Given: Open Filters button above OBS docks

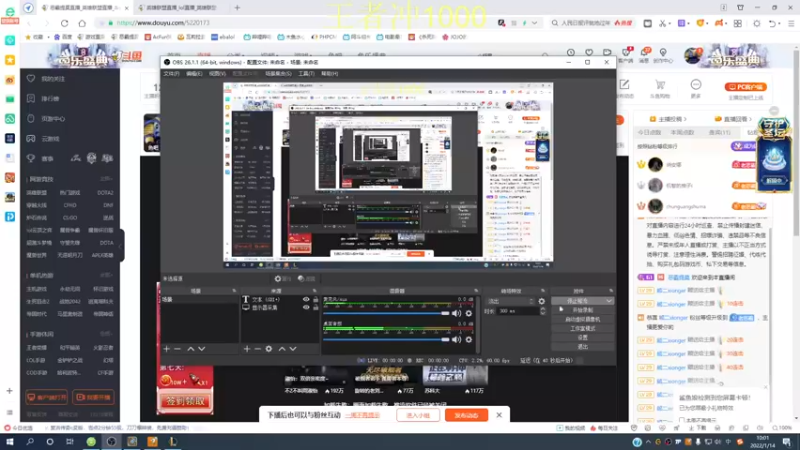Looking at the screenshot, I should pyautogui.click(x=307, y=279).
